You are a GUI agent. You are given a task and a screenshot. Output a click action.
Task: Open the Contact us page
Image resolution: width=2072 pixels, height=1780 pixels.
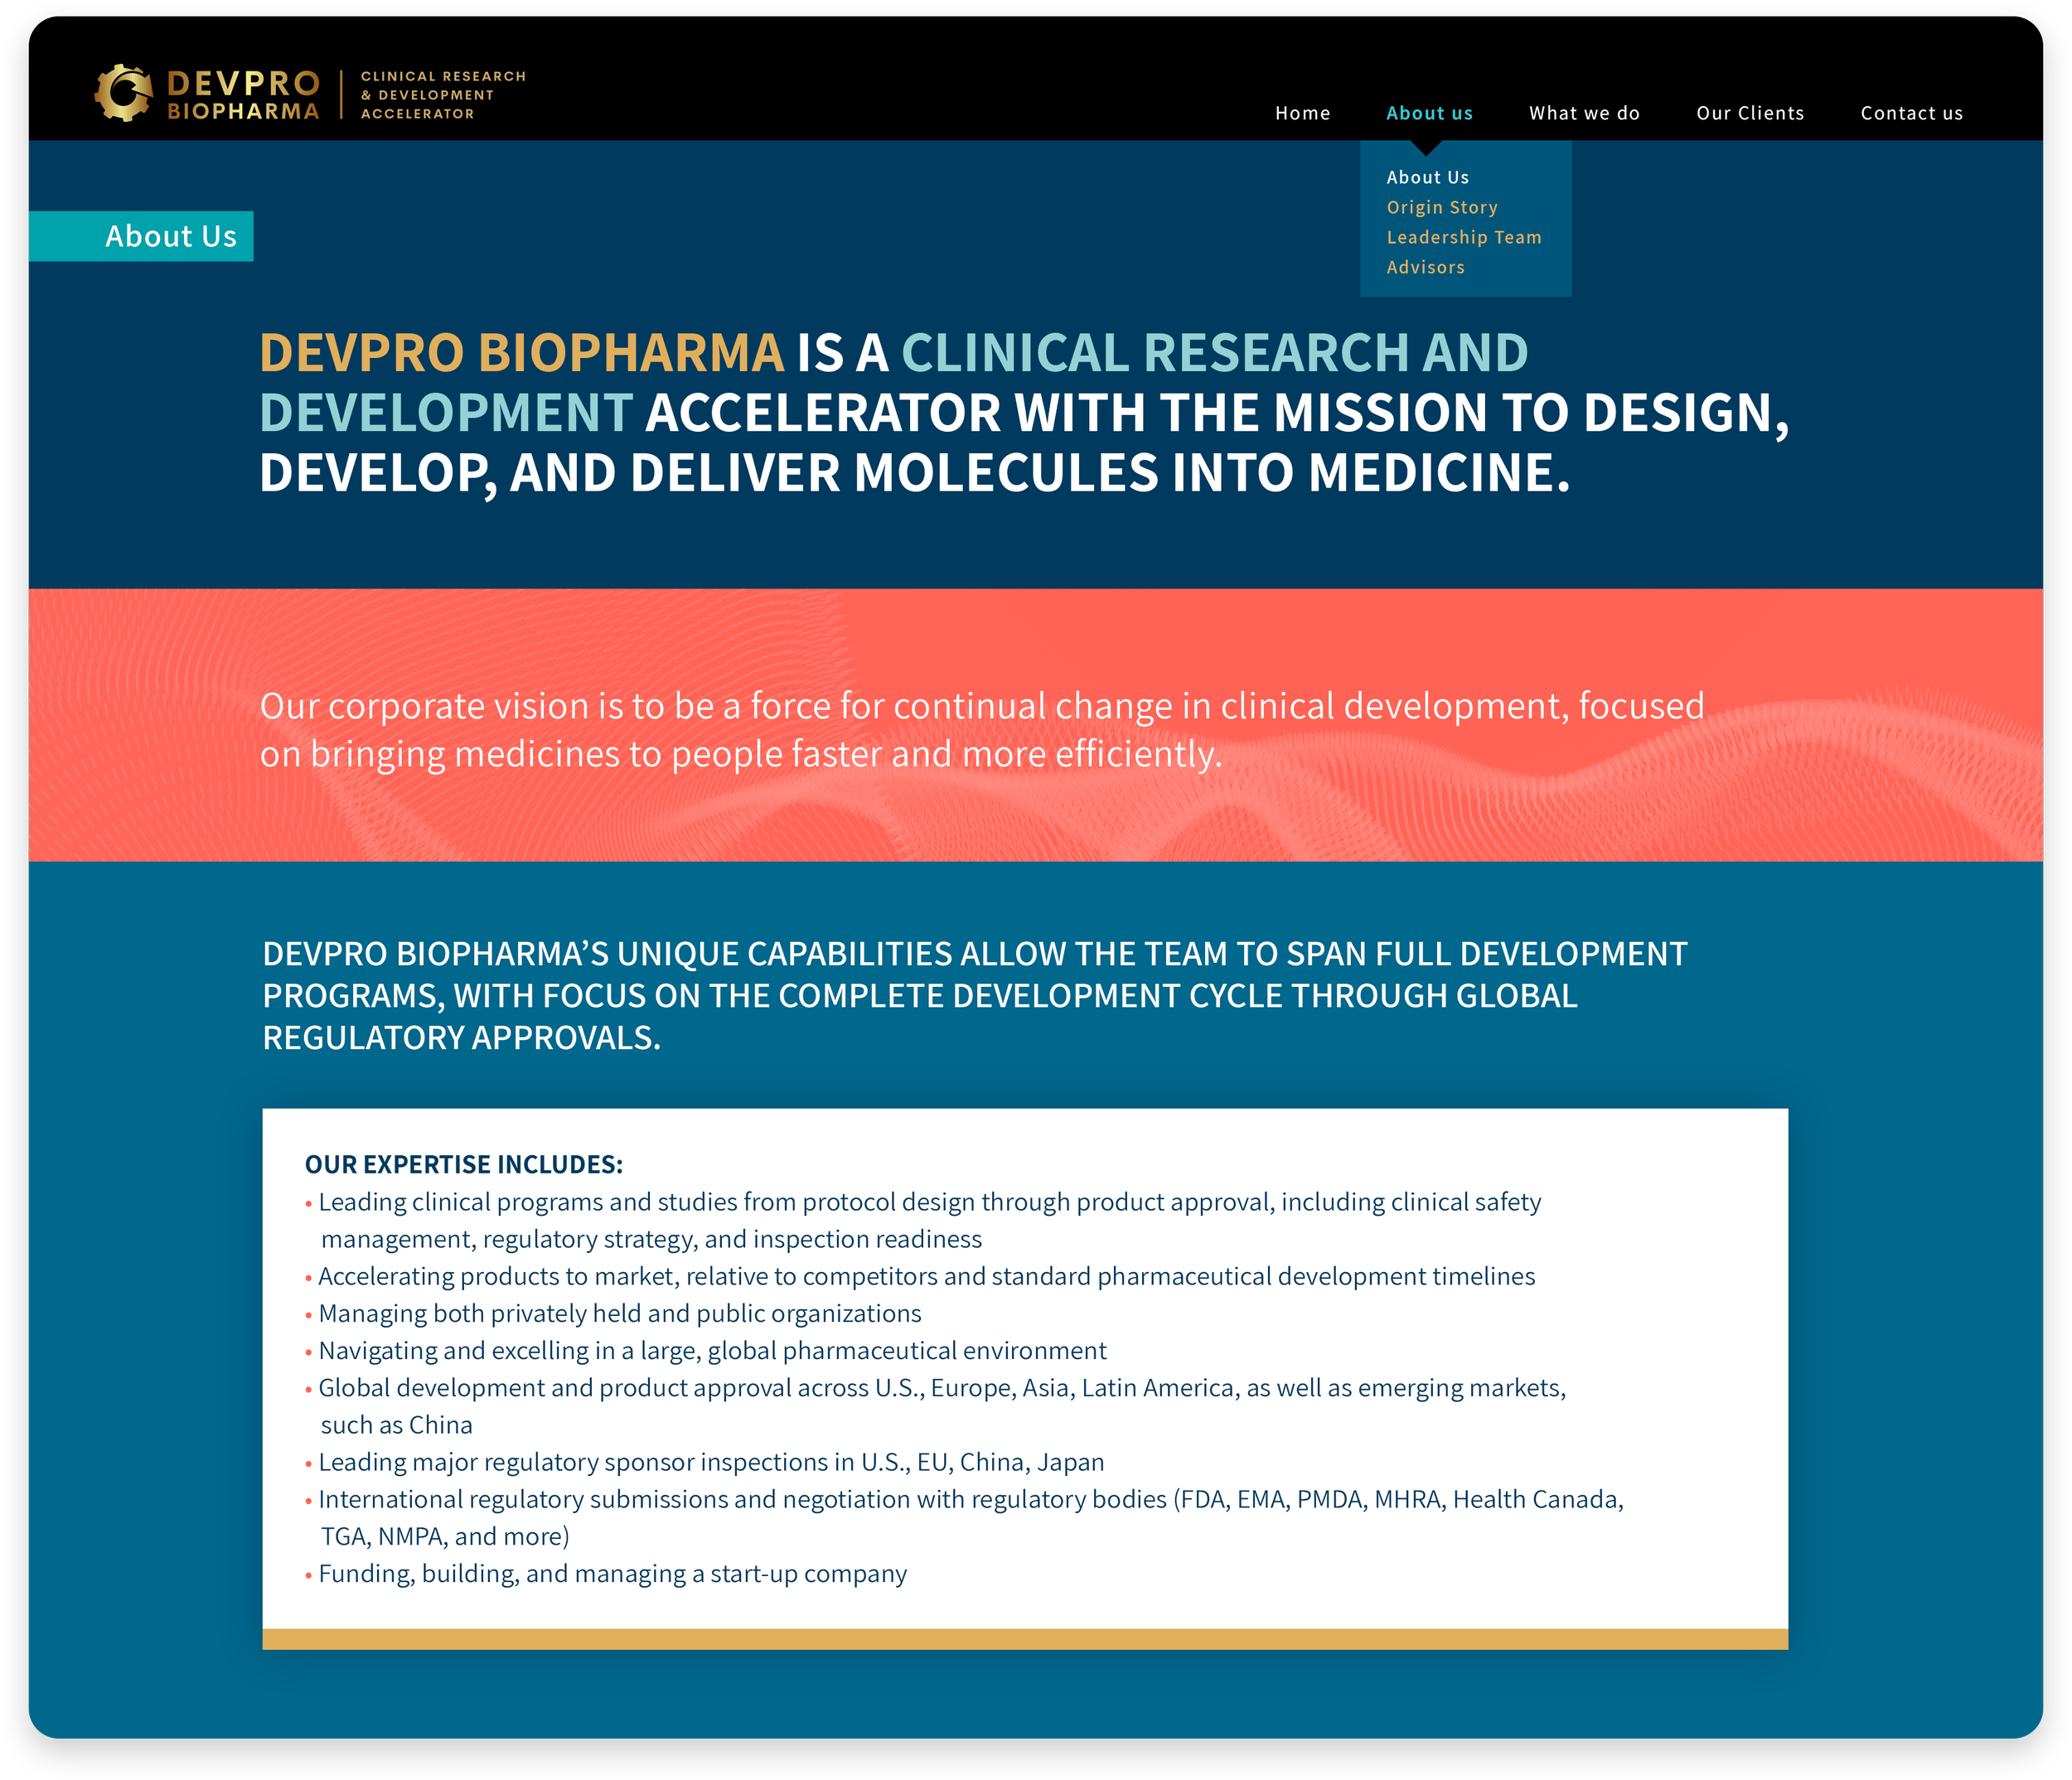click(x=1911, y=113)
